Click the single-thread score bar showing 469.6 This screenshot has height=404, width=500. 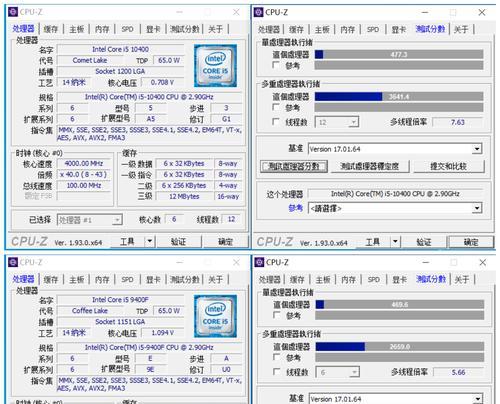tap(400, 304)
